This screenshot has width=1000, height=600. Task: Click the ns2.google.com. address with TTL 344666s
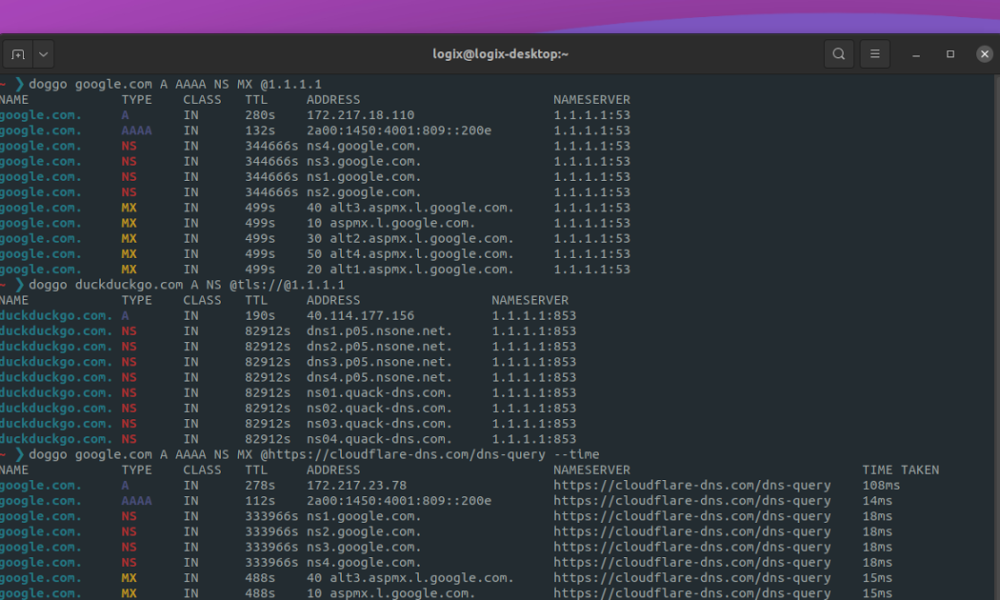tap(364, 192)
